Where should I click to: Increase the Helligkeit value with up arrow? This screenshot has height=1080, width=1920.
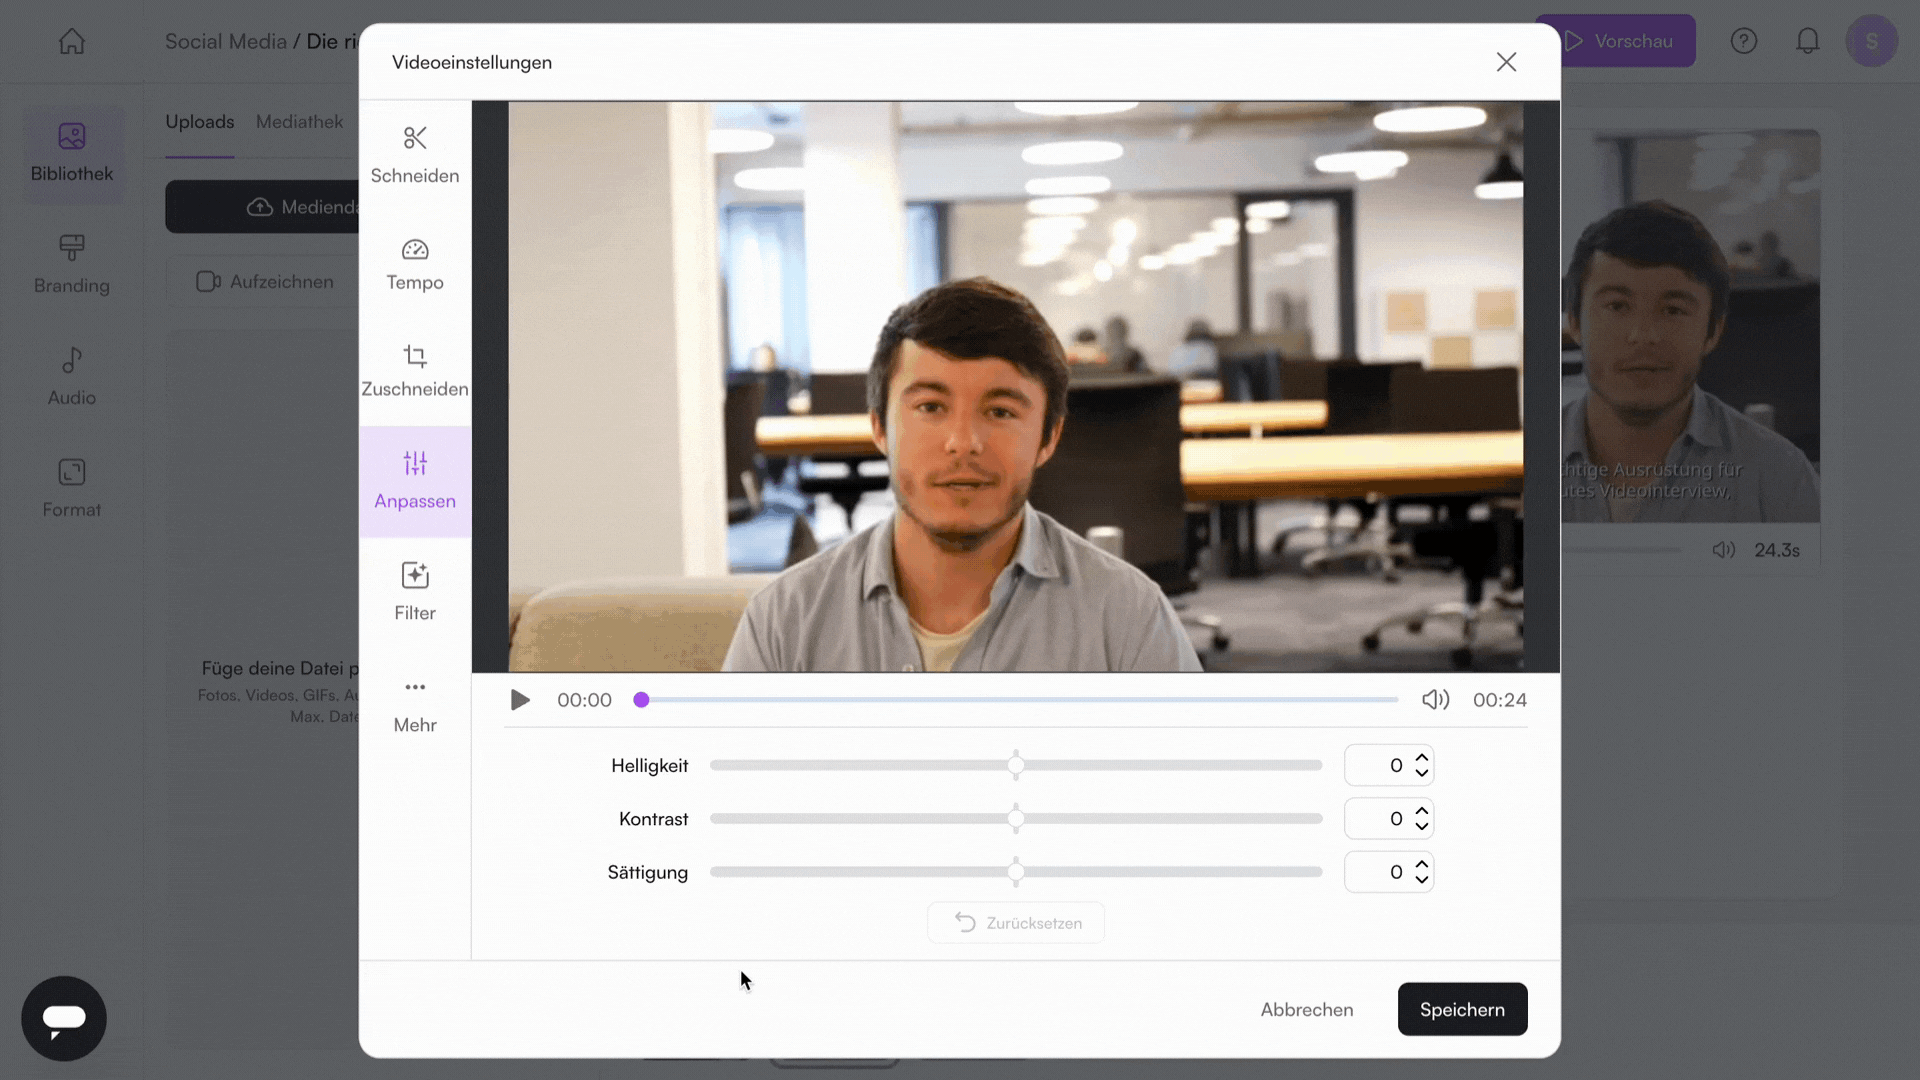pos(1422,758)
